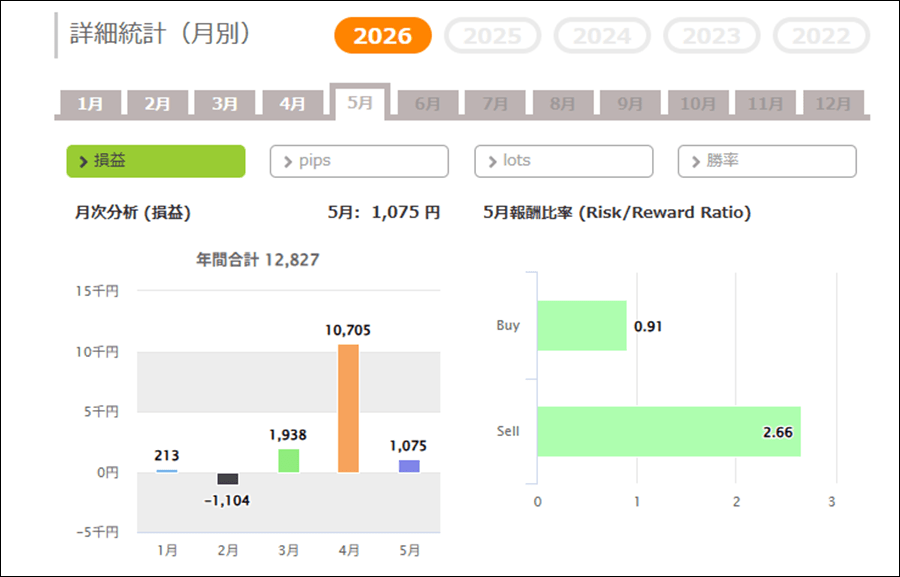Screen dimensions: 900x577
Task: Click the green March bar 1,938
Action: click(289, 461)
